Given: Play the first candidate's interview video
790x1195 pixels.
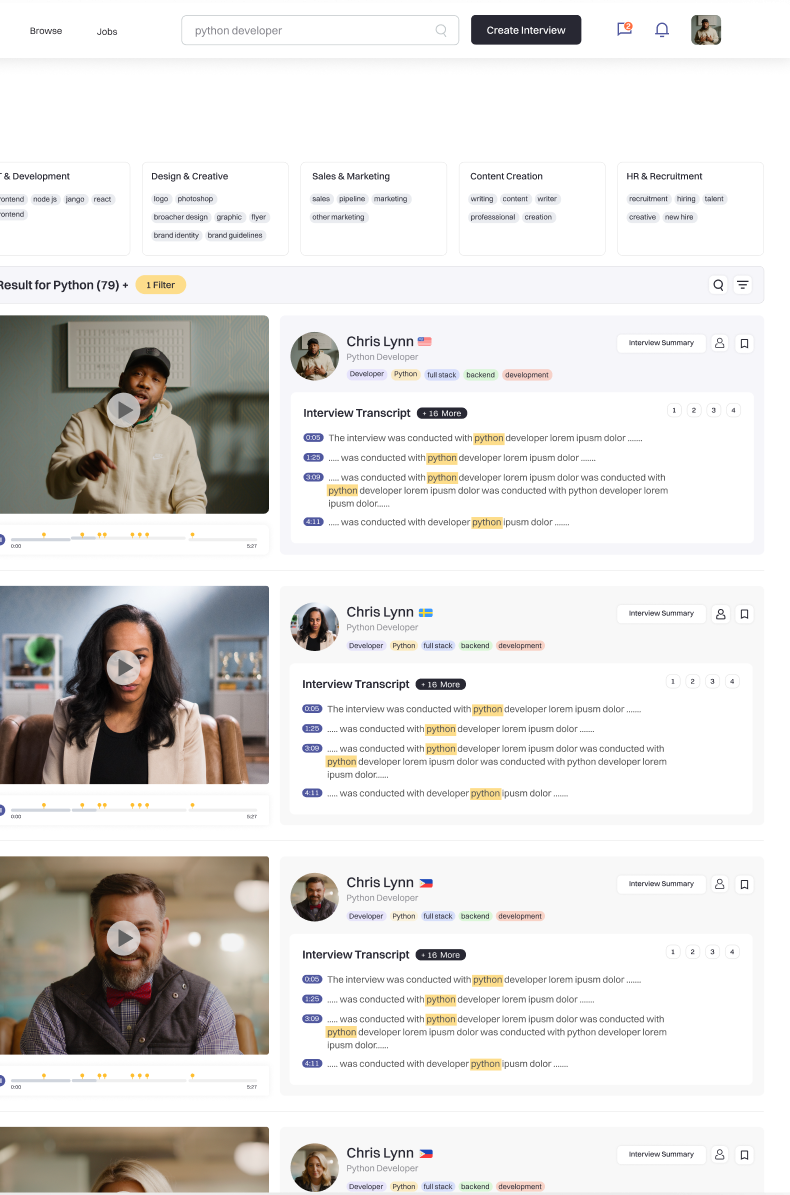Looking at the screenshot, I should [x=123, y=409].
